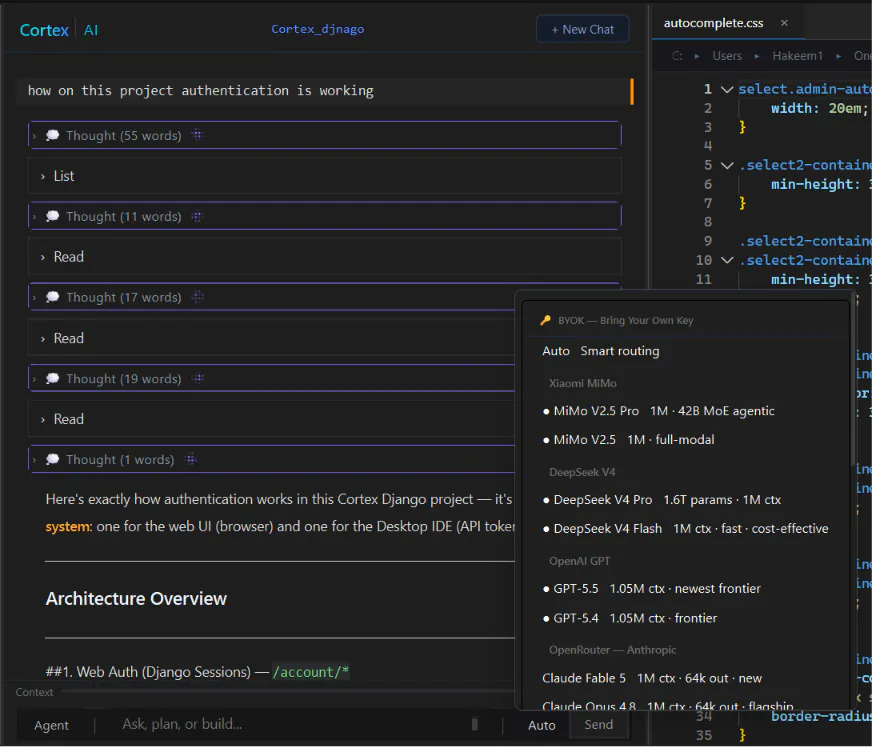The image size is (872, 747).
Task: Click line number 35 in editor gutter
Action: coord(704,735)
